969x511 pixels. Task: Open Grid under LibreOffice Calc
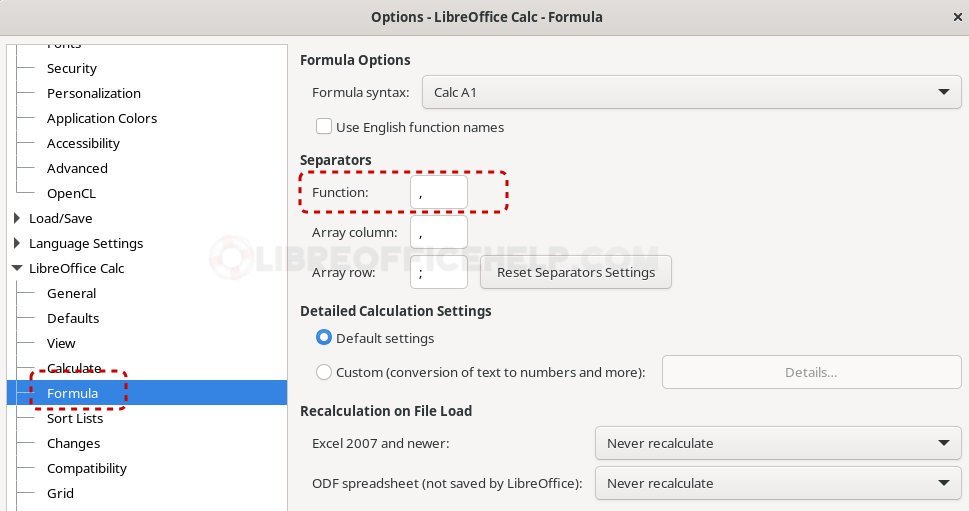click(60, 493)
